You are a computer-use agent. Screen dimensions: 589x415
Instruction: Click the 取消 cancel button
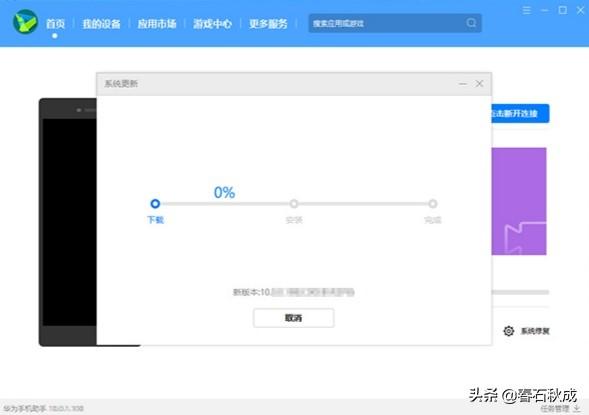tap(293, 318)
